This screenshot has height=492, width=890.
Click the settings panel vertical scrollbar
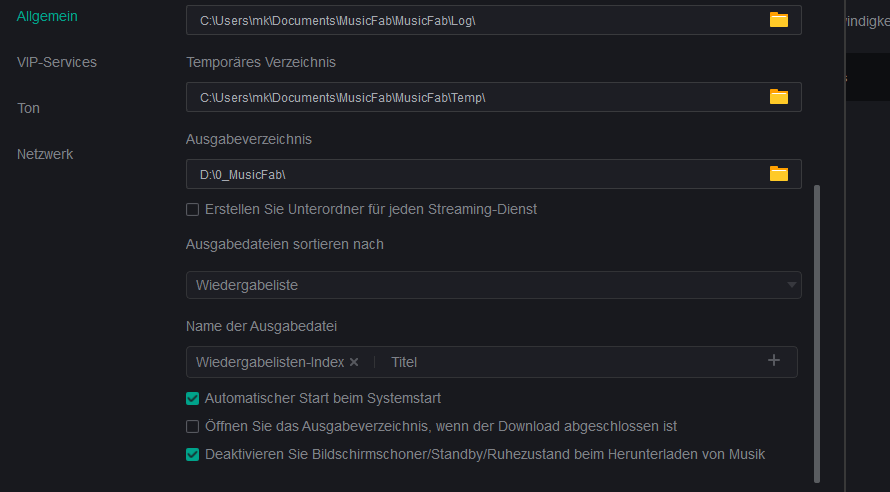click(x=817, y=330)
